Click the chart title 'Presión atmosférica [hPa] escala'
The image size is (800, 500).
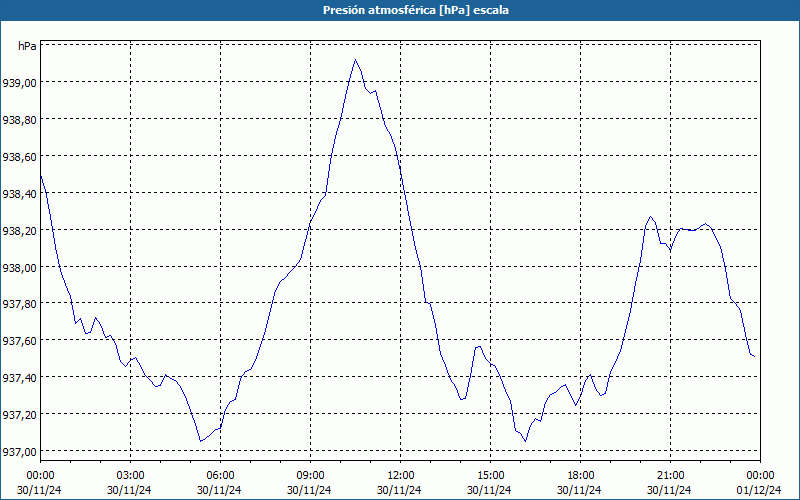pyautogui.click(x=416, y=10)
